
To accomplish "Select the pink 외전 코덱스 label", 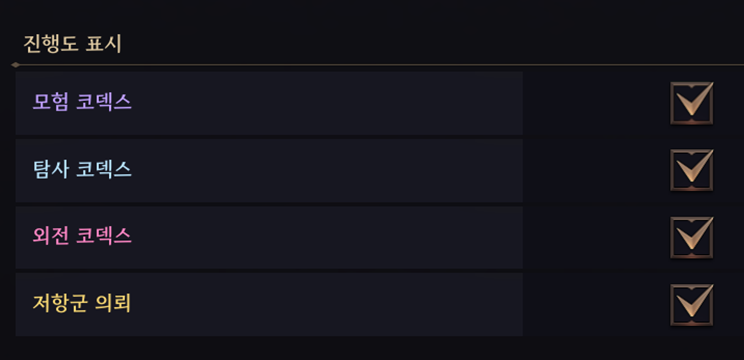I will [82, 236].
